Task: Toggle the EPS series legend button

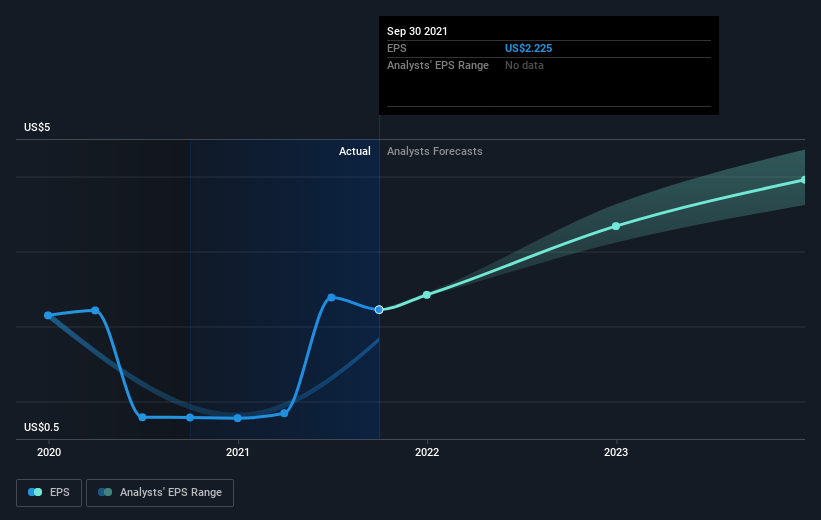Action: [x=48, y=493]
